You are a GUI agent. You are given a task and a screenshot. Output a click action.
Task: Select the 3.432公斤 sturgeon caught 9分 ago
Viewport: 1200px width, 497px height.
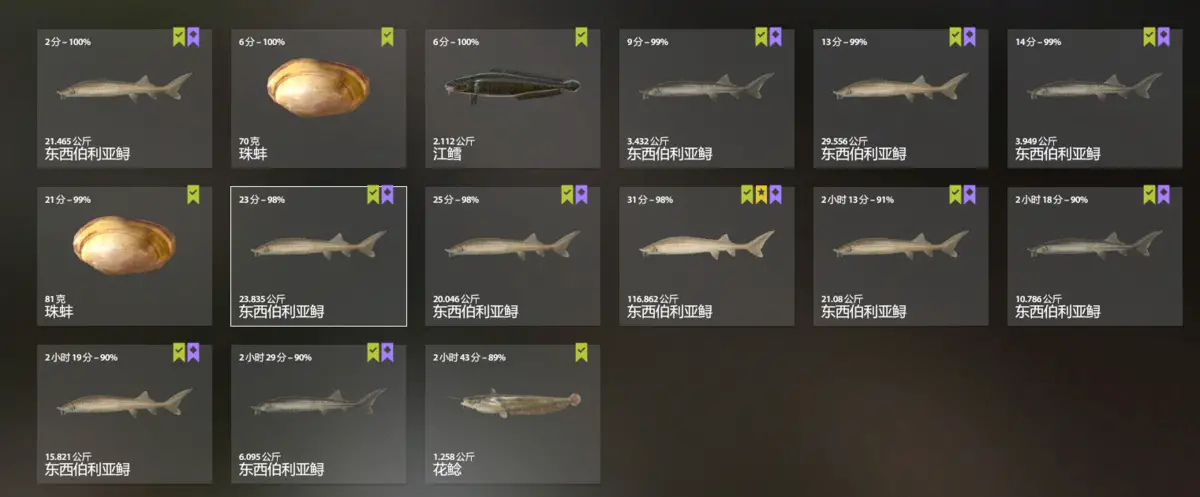pos(707,98)
